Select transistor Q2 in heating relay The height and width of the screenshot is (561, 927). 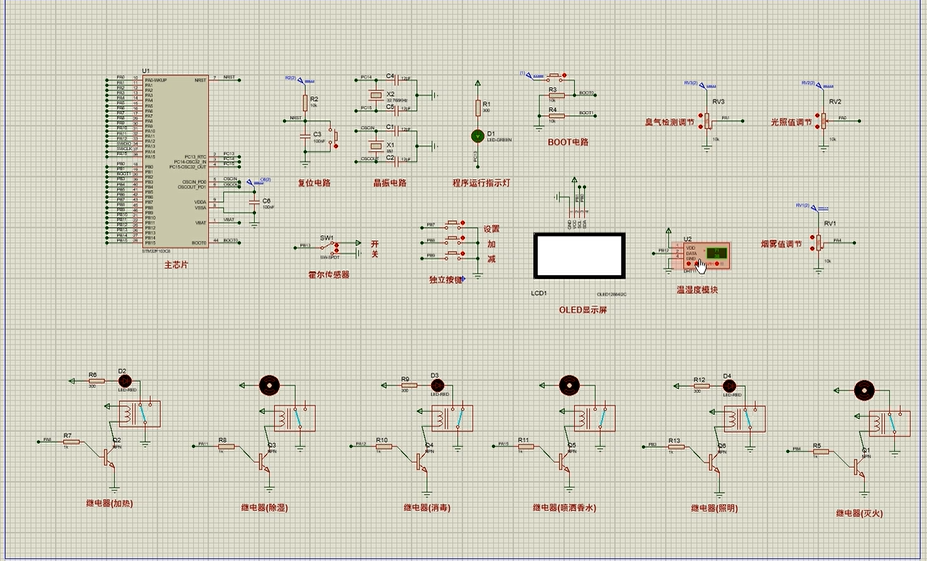(x=108, y=457)
